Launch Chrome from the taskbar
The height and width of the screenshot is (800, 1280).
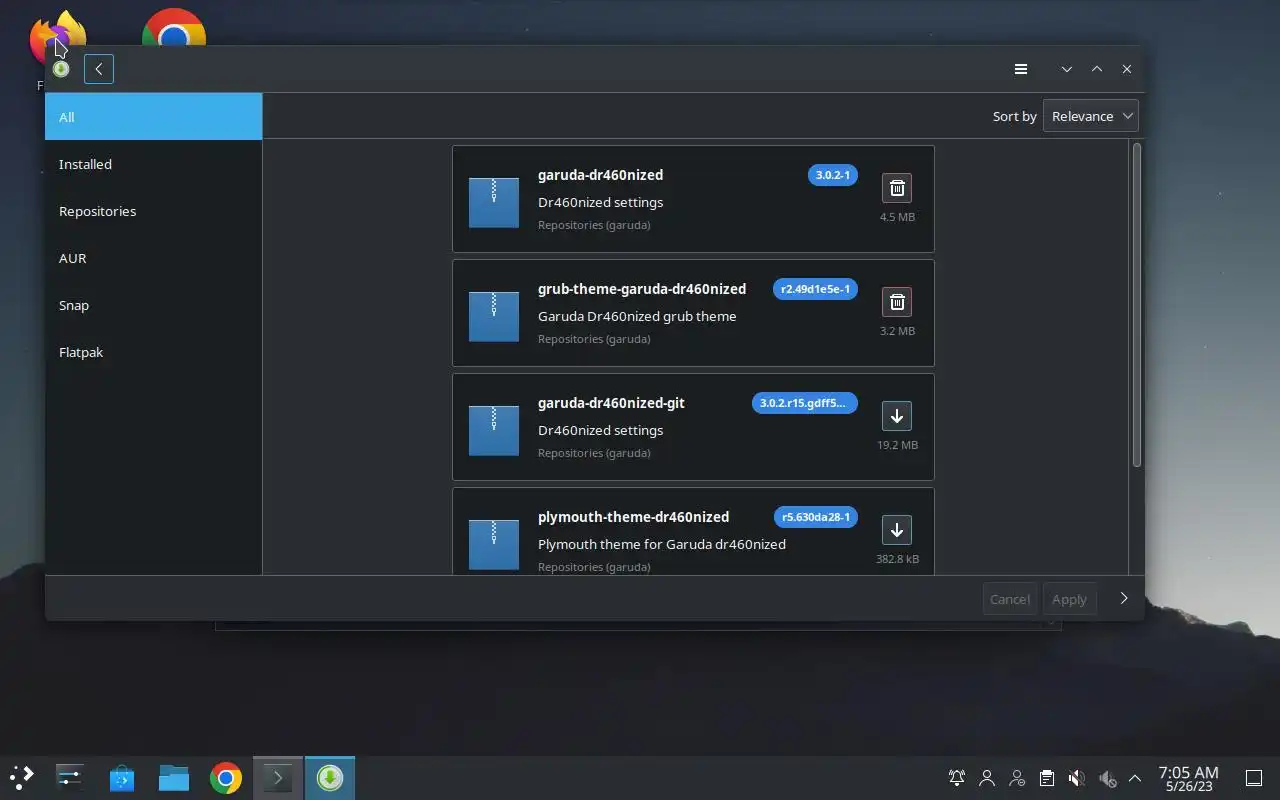click(x=226, y=777)
